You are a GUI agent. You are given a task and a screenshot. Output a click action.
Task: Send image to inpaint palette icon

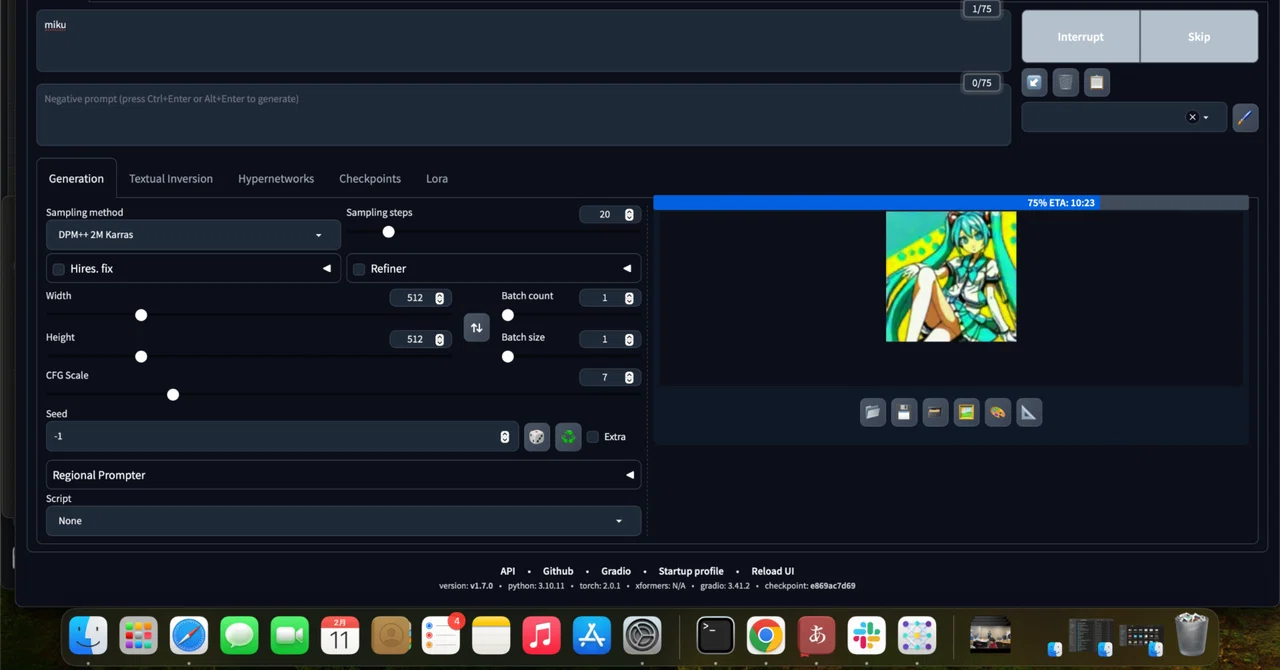pyautogui.click(x=997, y=412)
